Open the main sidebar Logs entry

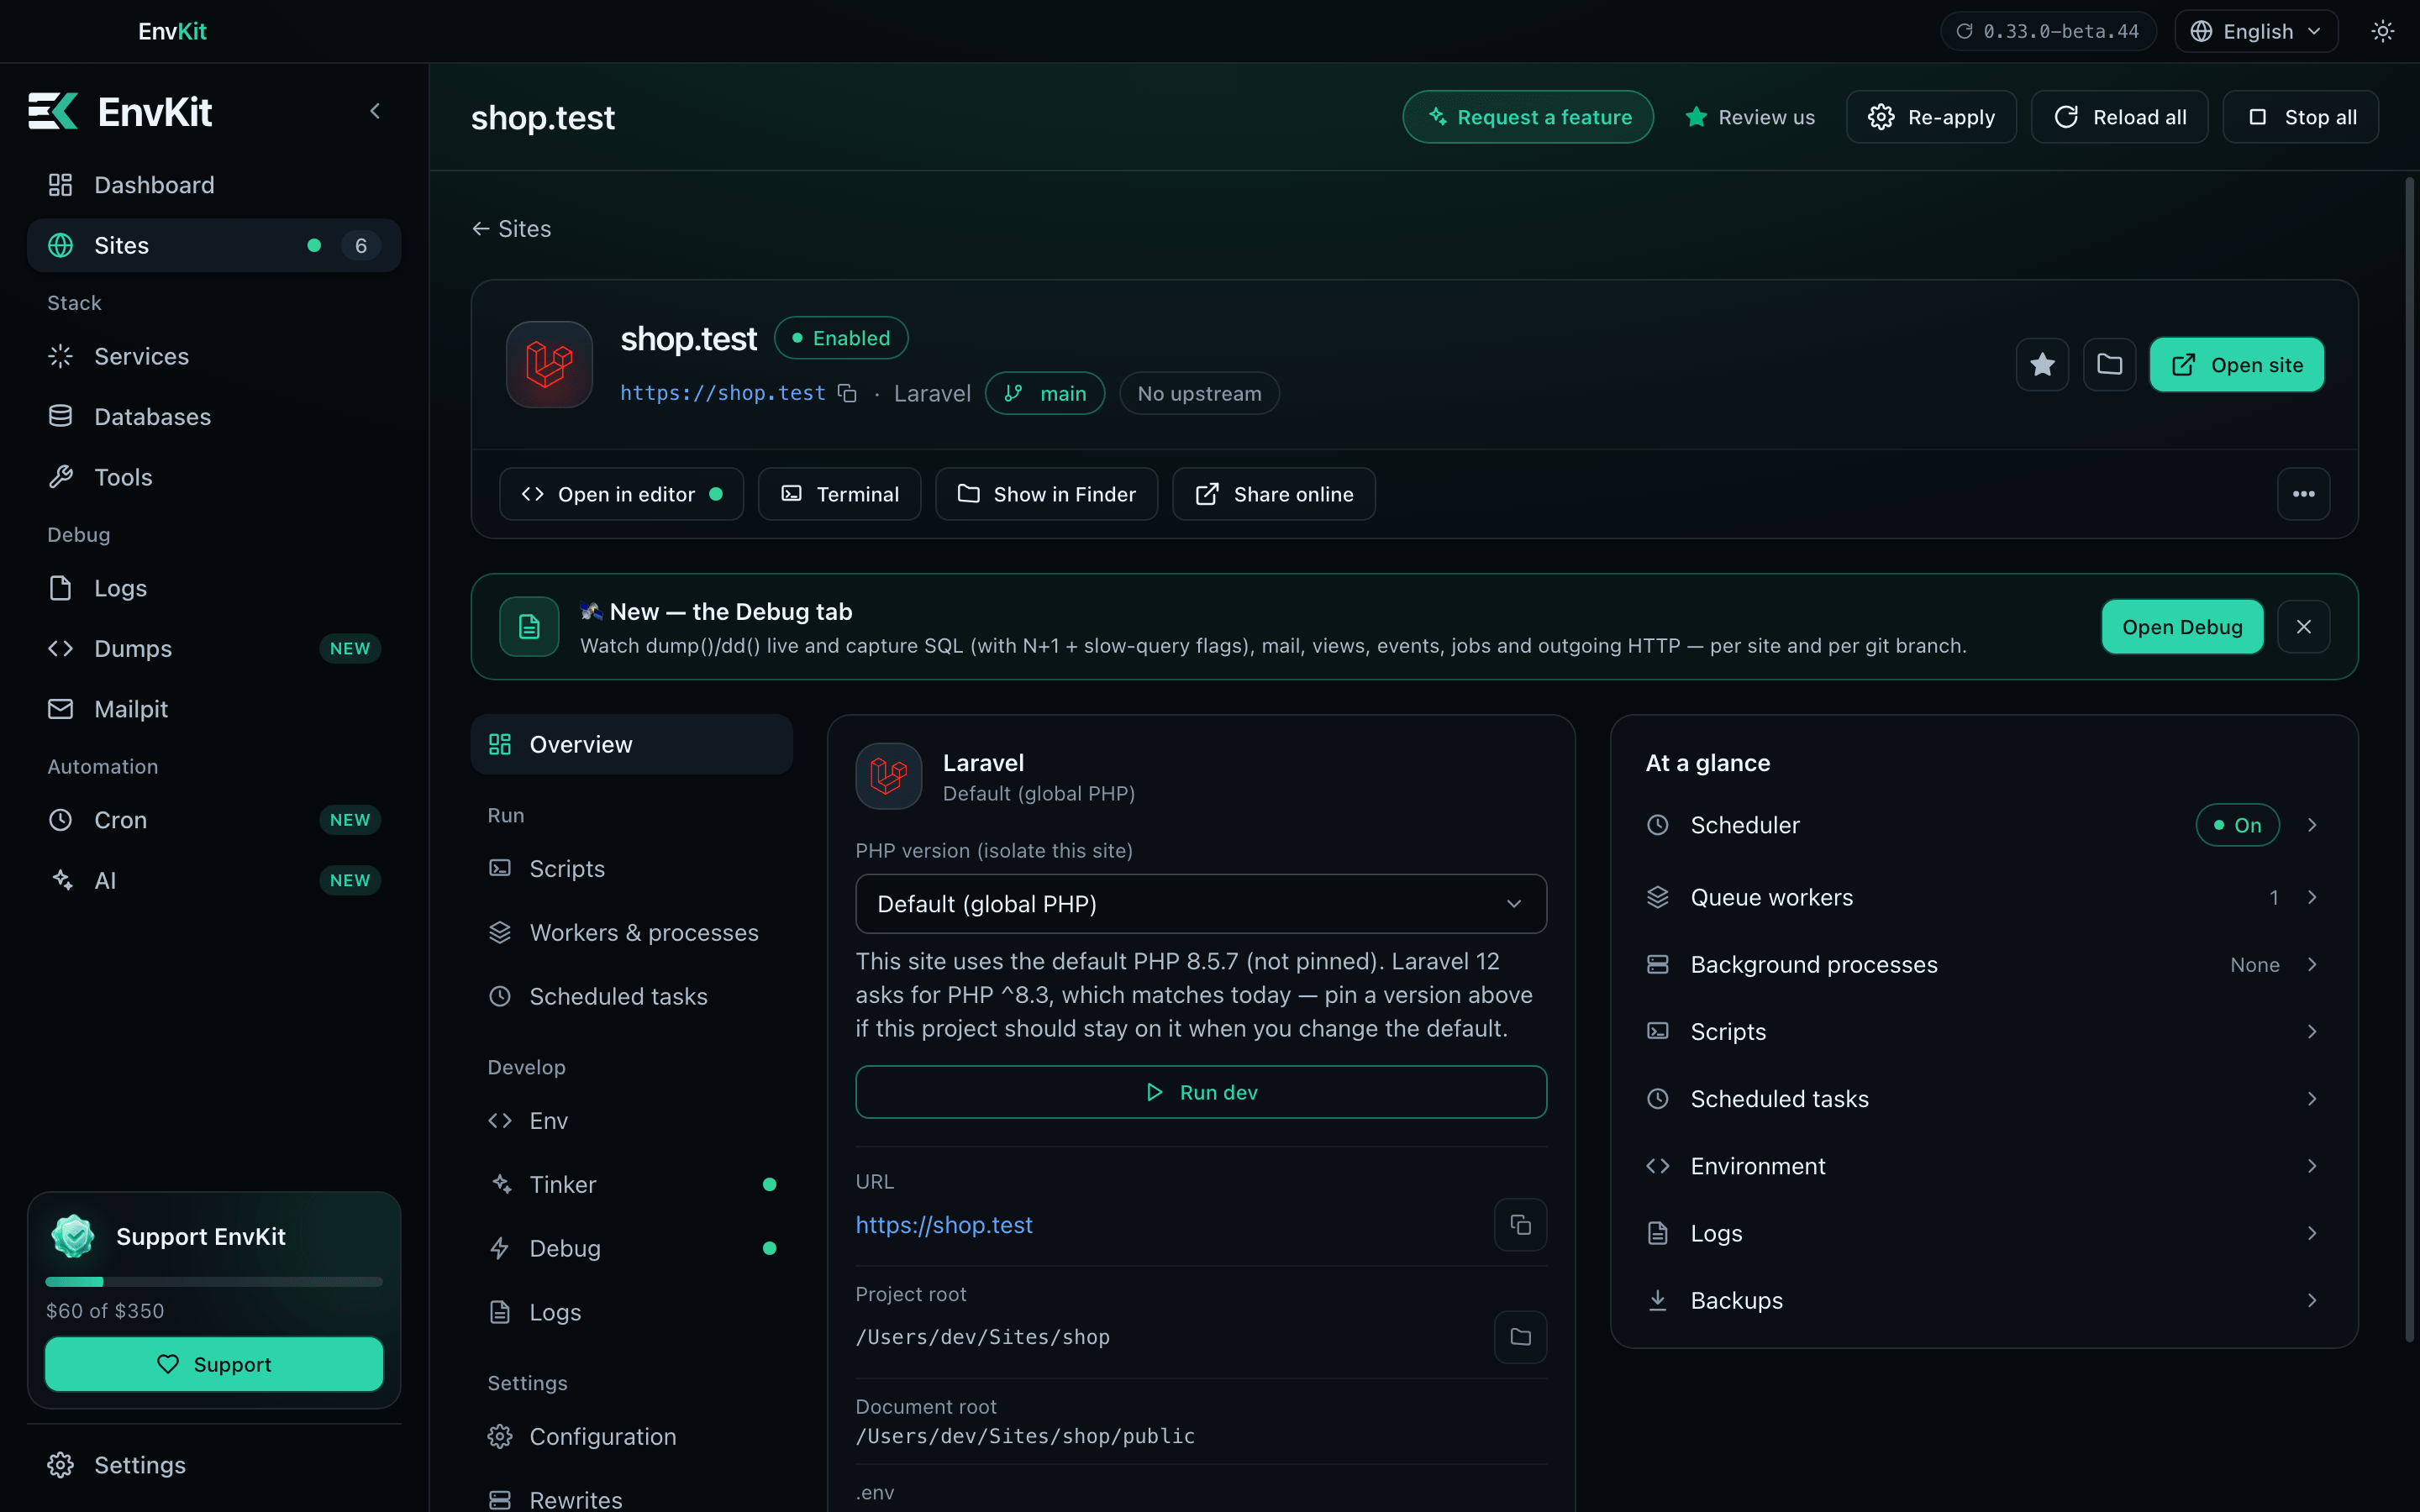(x=214, y=588)
